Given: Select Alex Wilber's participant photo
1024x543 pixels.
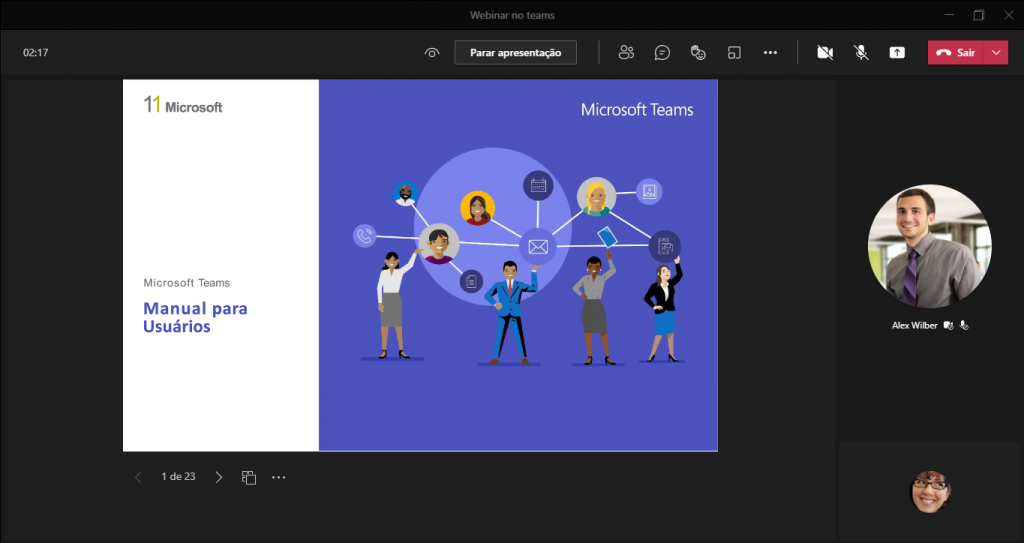Looking at the screenshot, I should coord(929,246).
